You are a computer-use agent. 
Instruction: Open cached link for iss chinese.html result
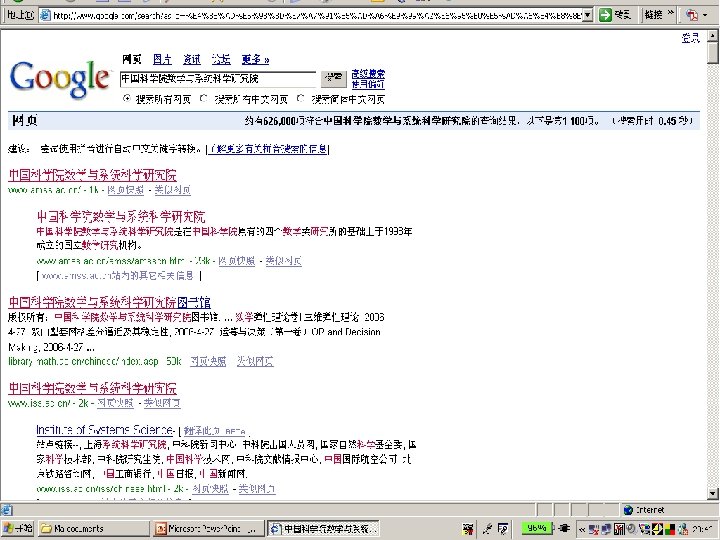point(210,489)
